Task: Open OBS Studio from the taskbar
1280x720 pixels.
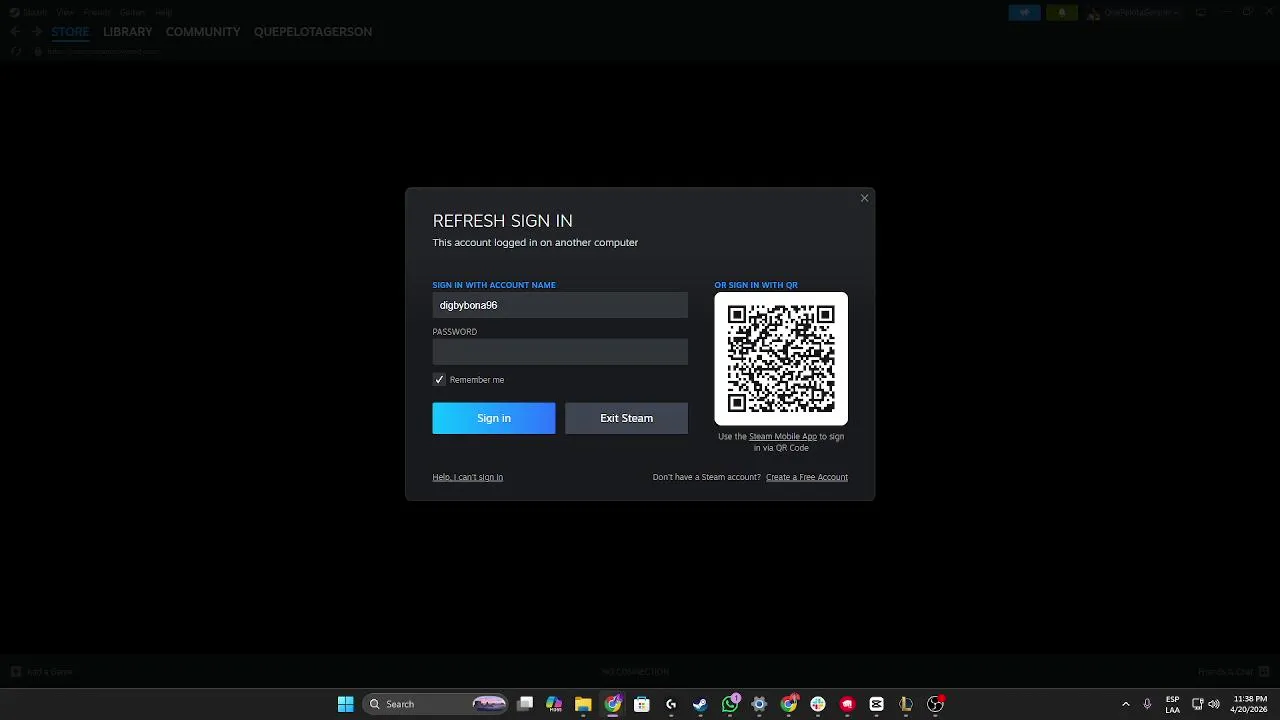Action: point(935,704)
